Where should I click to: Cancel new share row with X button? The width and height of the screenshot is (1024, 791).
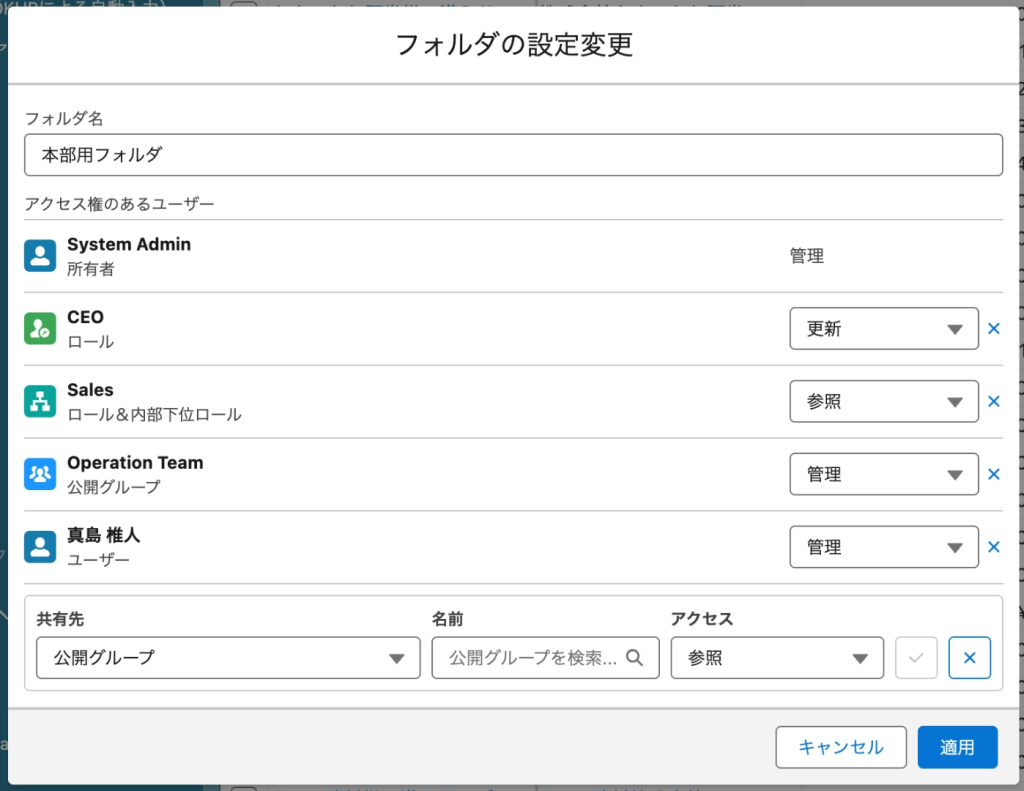coord(969,658)
